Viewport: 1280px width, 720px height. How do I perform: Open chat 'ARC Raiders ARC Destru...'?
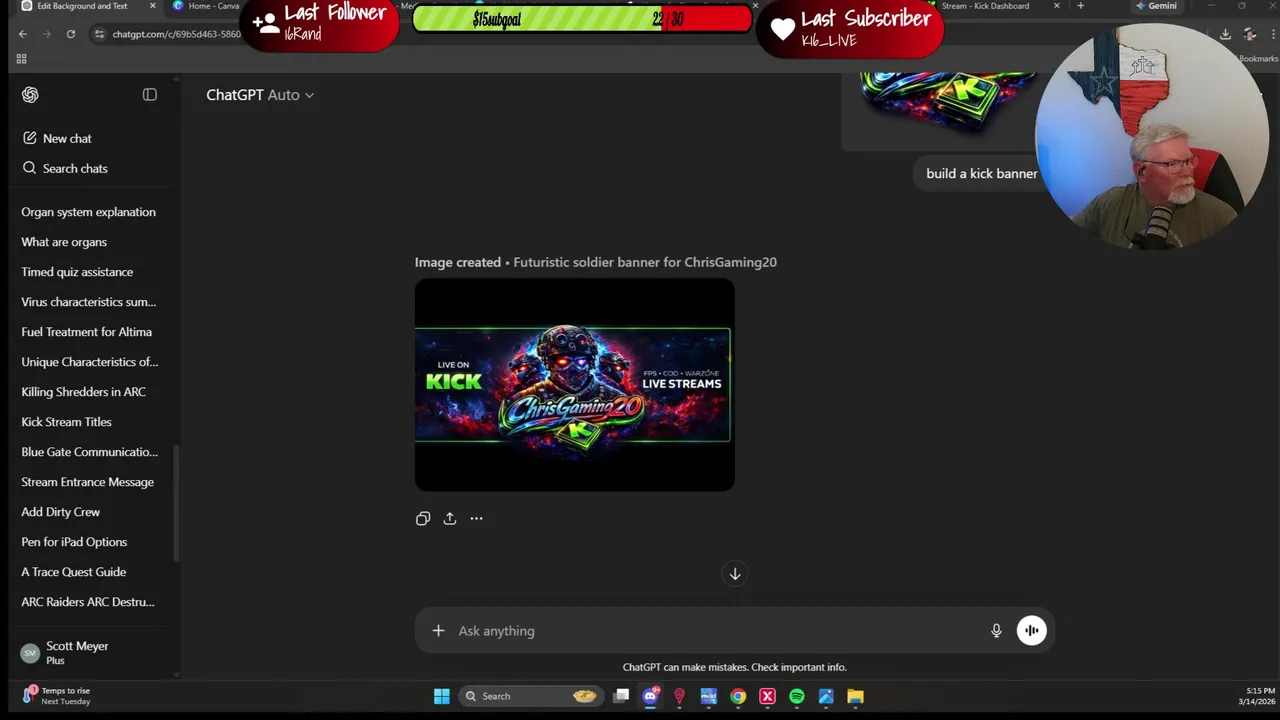point(88,602)
